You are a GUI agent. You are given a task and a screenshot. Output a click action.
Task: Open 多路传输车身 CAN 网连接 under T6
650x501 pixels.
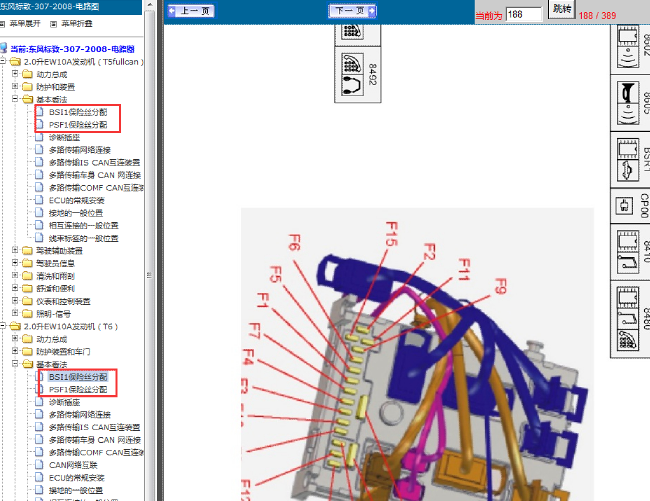(x=95, y=440)
